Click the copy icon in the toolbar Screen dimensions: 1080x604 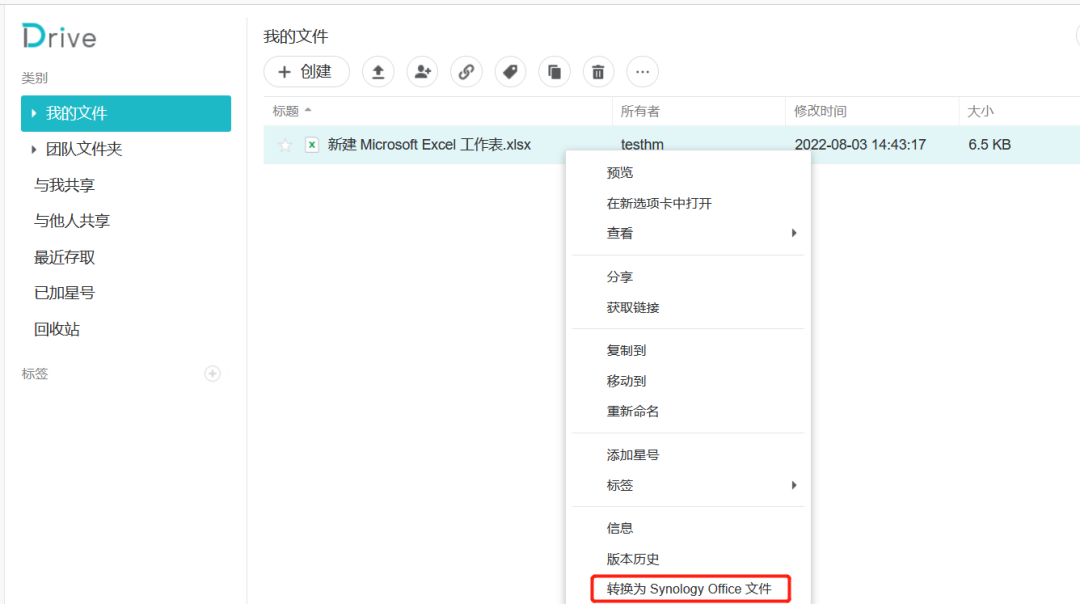[554, 71]
